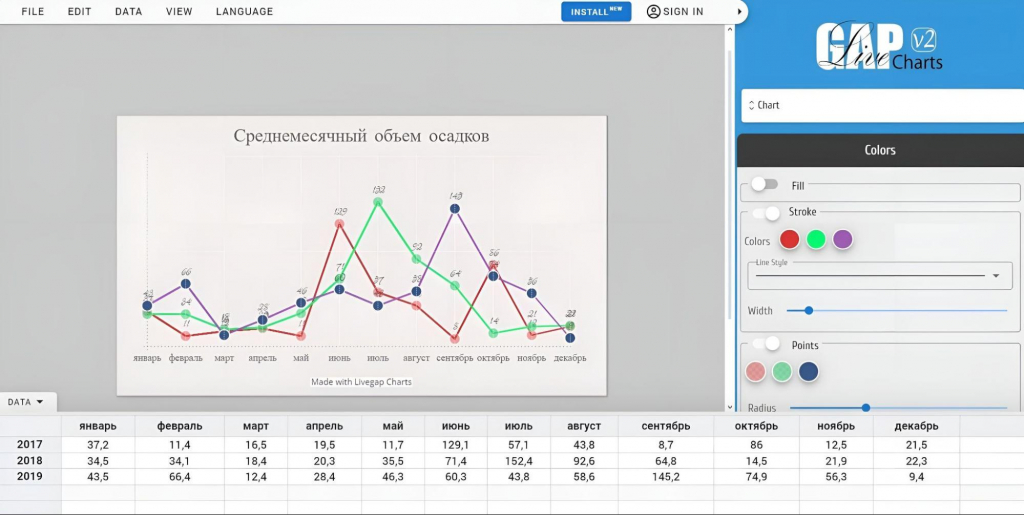1024x515 pixels.
Task: Click the Made with Livegap Charts link
Action: 361,382
